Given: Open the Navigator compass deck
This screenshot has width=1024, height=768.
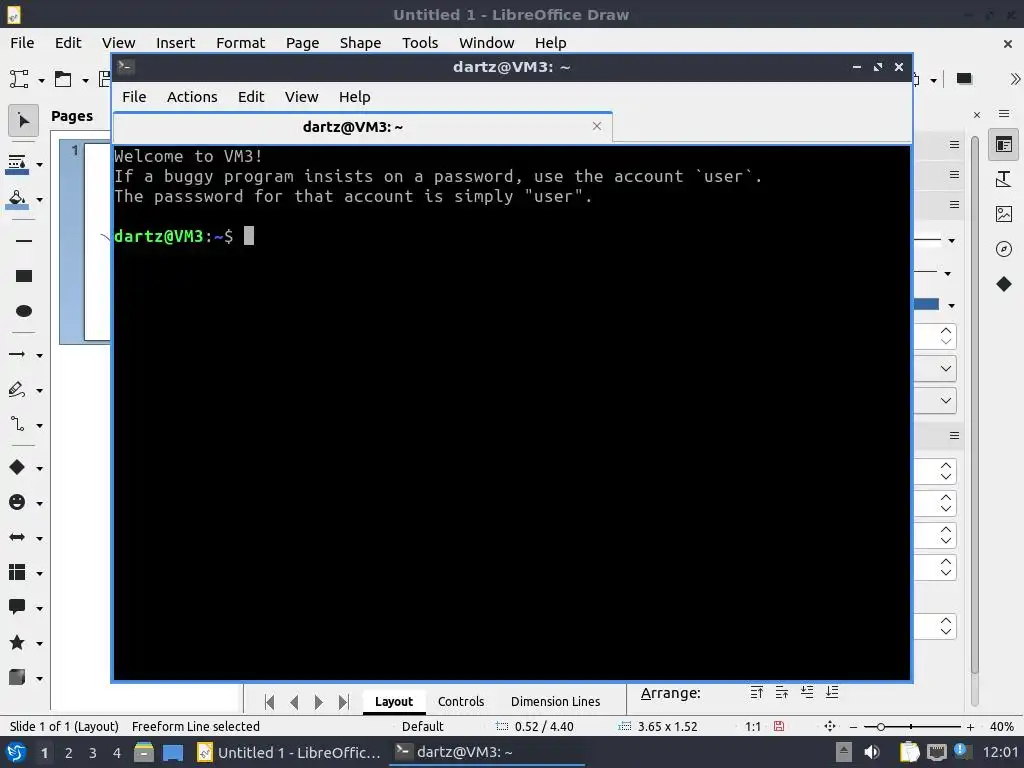Looking at the screenshot, I should pos(1004,249).
